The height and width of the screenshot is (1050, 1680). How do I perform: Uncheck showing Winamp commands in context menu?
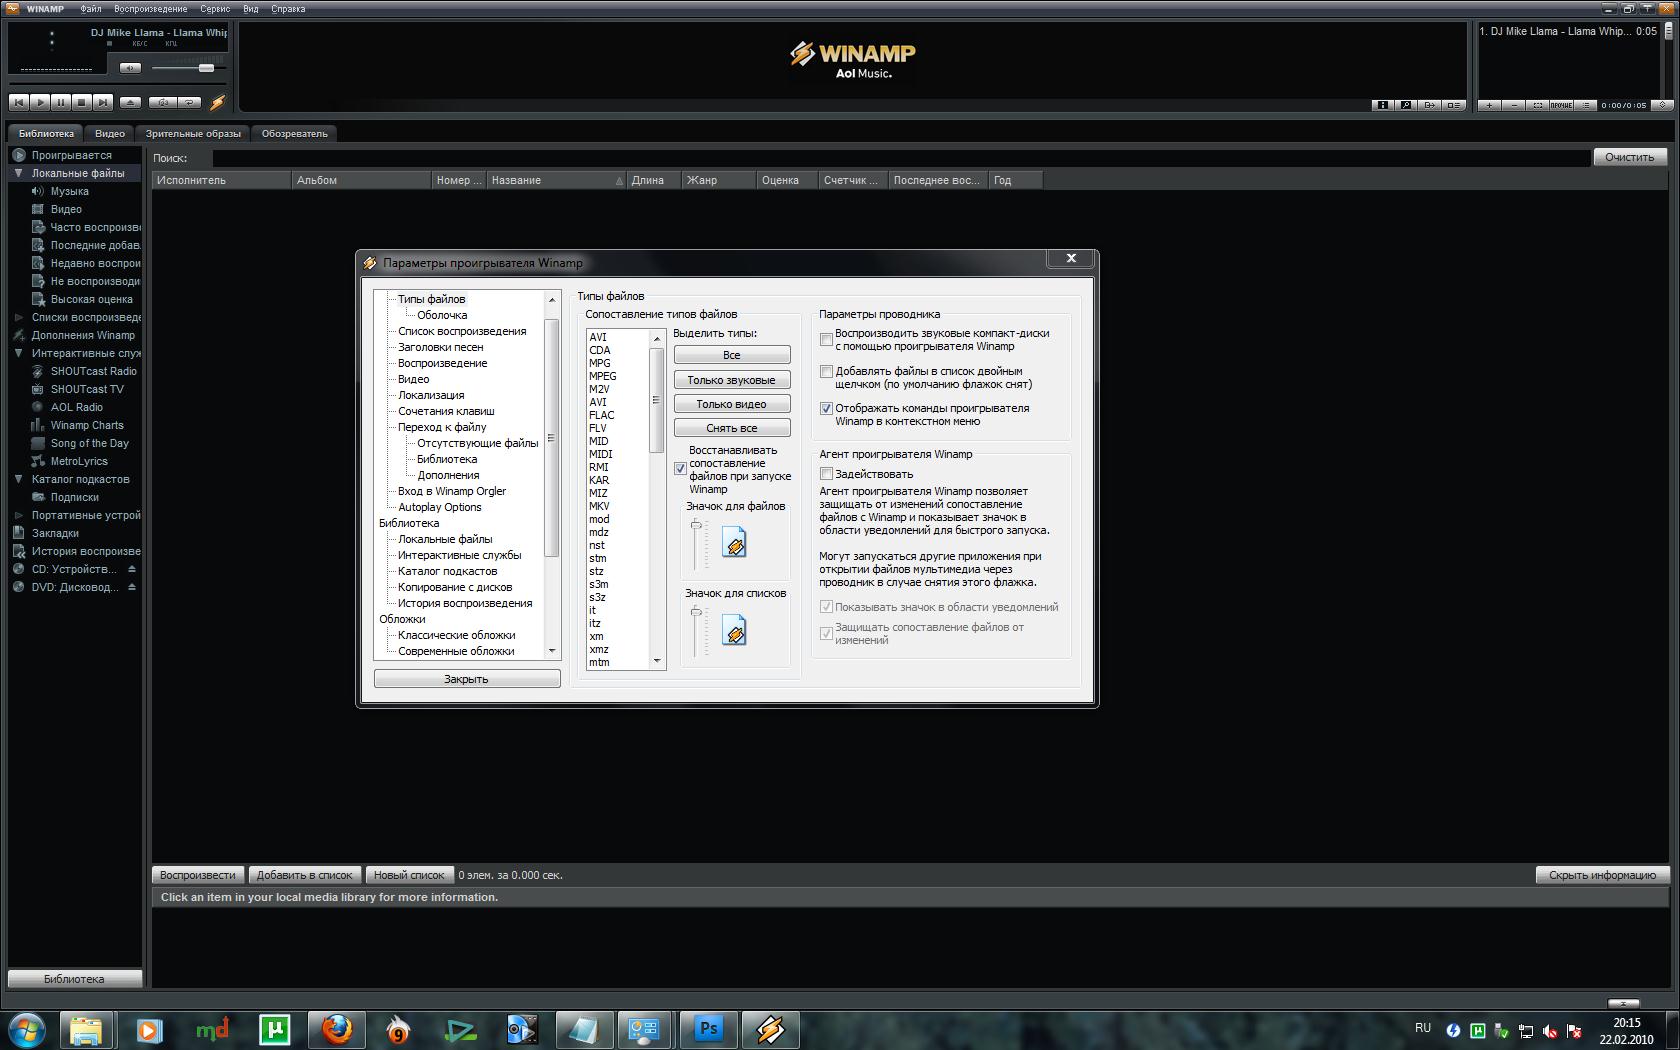(826, 408)
